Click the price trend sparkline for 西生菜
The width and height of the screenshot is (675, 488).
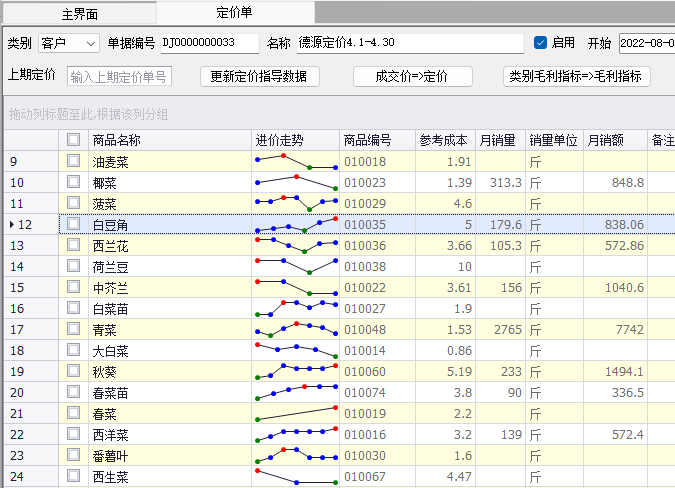(296, 476)
